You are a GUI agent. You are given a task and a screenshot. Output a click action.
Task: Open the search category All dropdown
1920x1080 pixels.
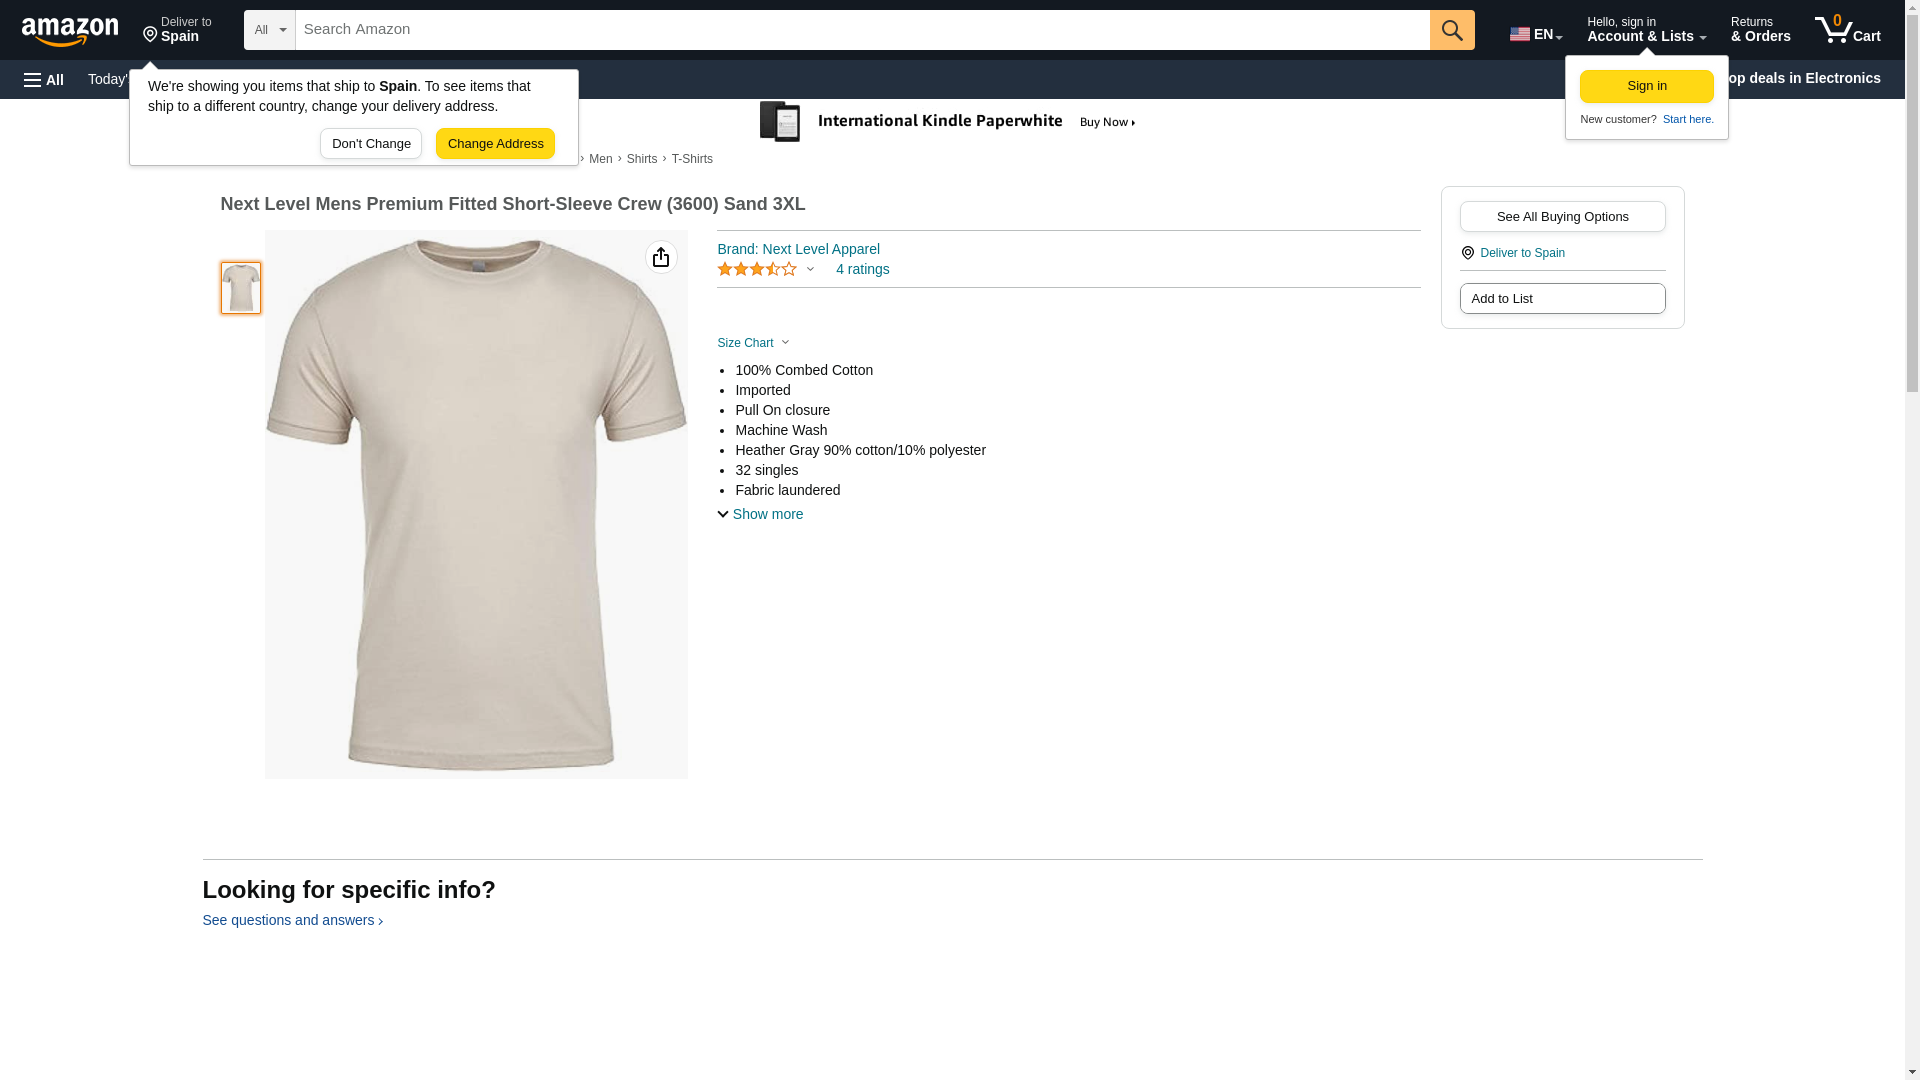click(269, 30)
